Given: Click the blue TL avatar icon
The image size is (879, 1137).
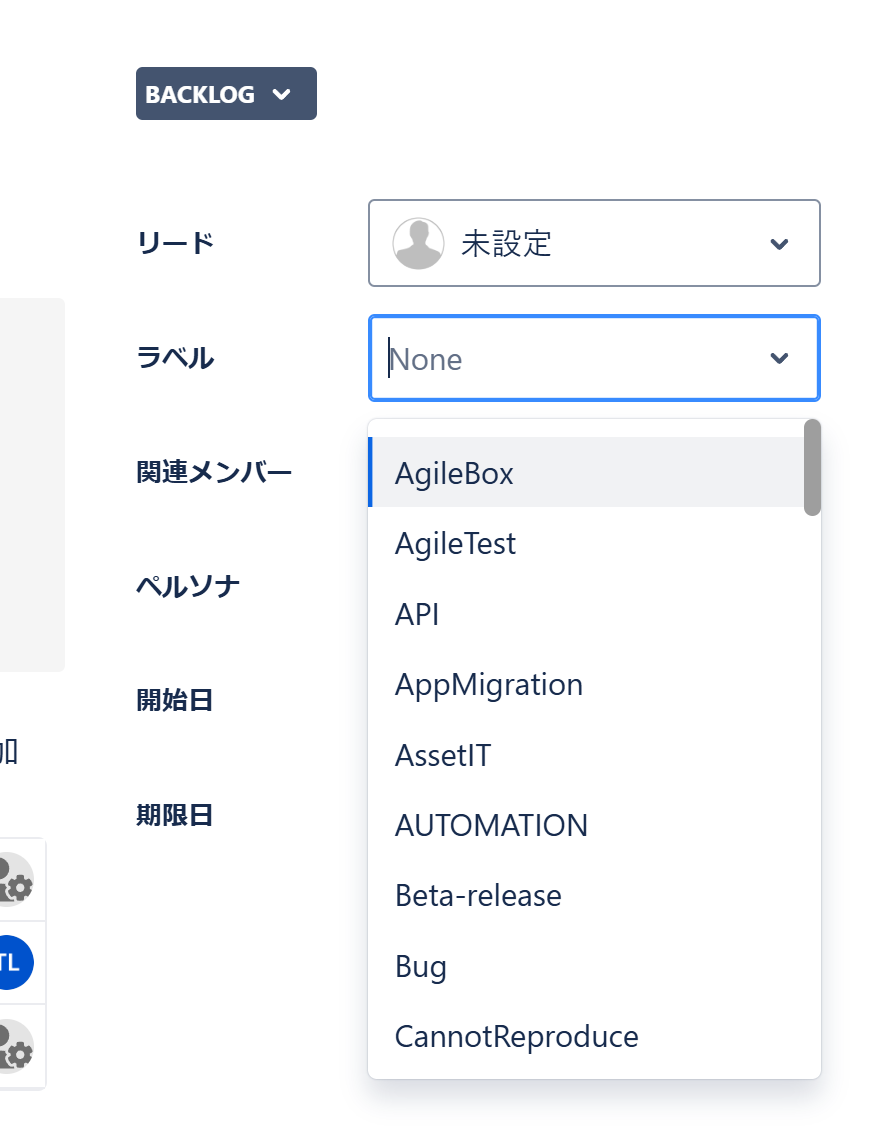Looking at the screenshot, I should pyautogui.click(x=12, y=963).
